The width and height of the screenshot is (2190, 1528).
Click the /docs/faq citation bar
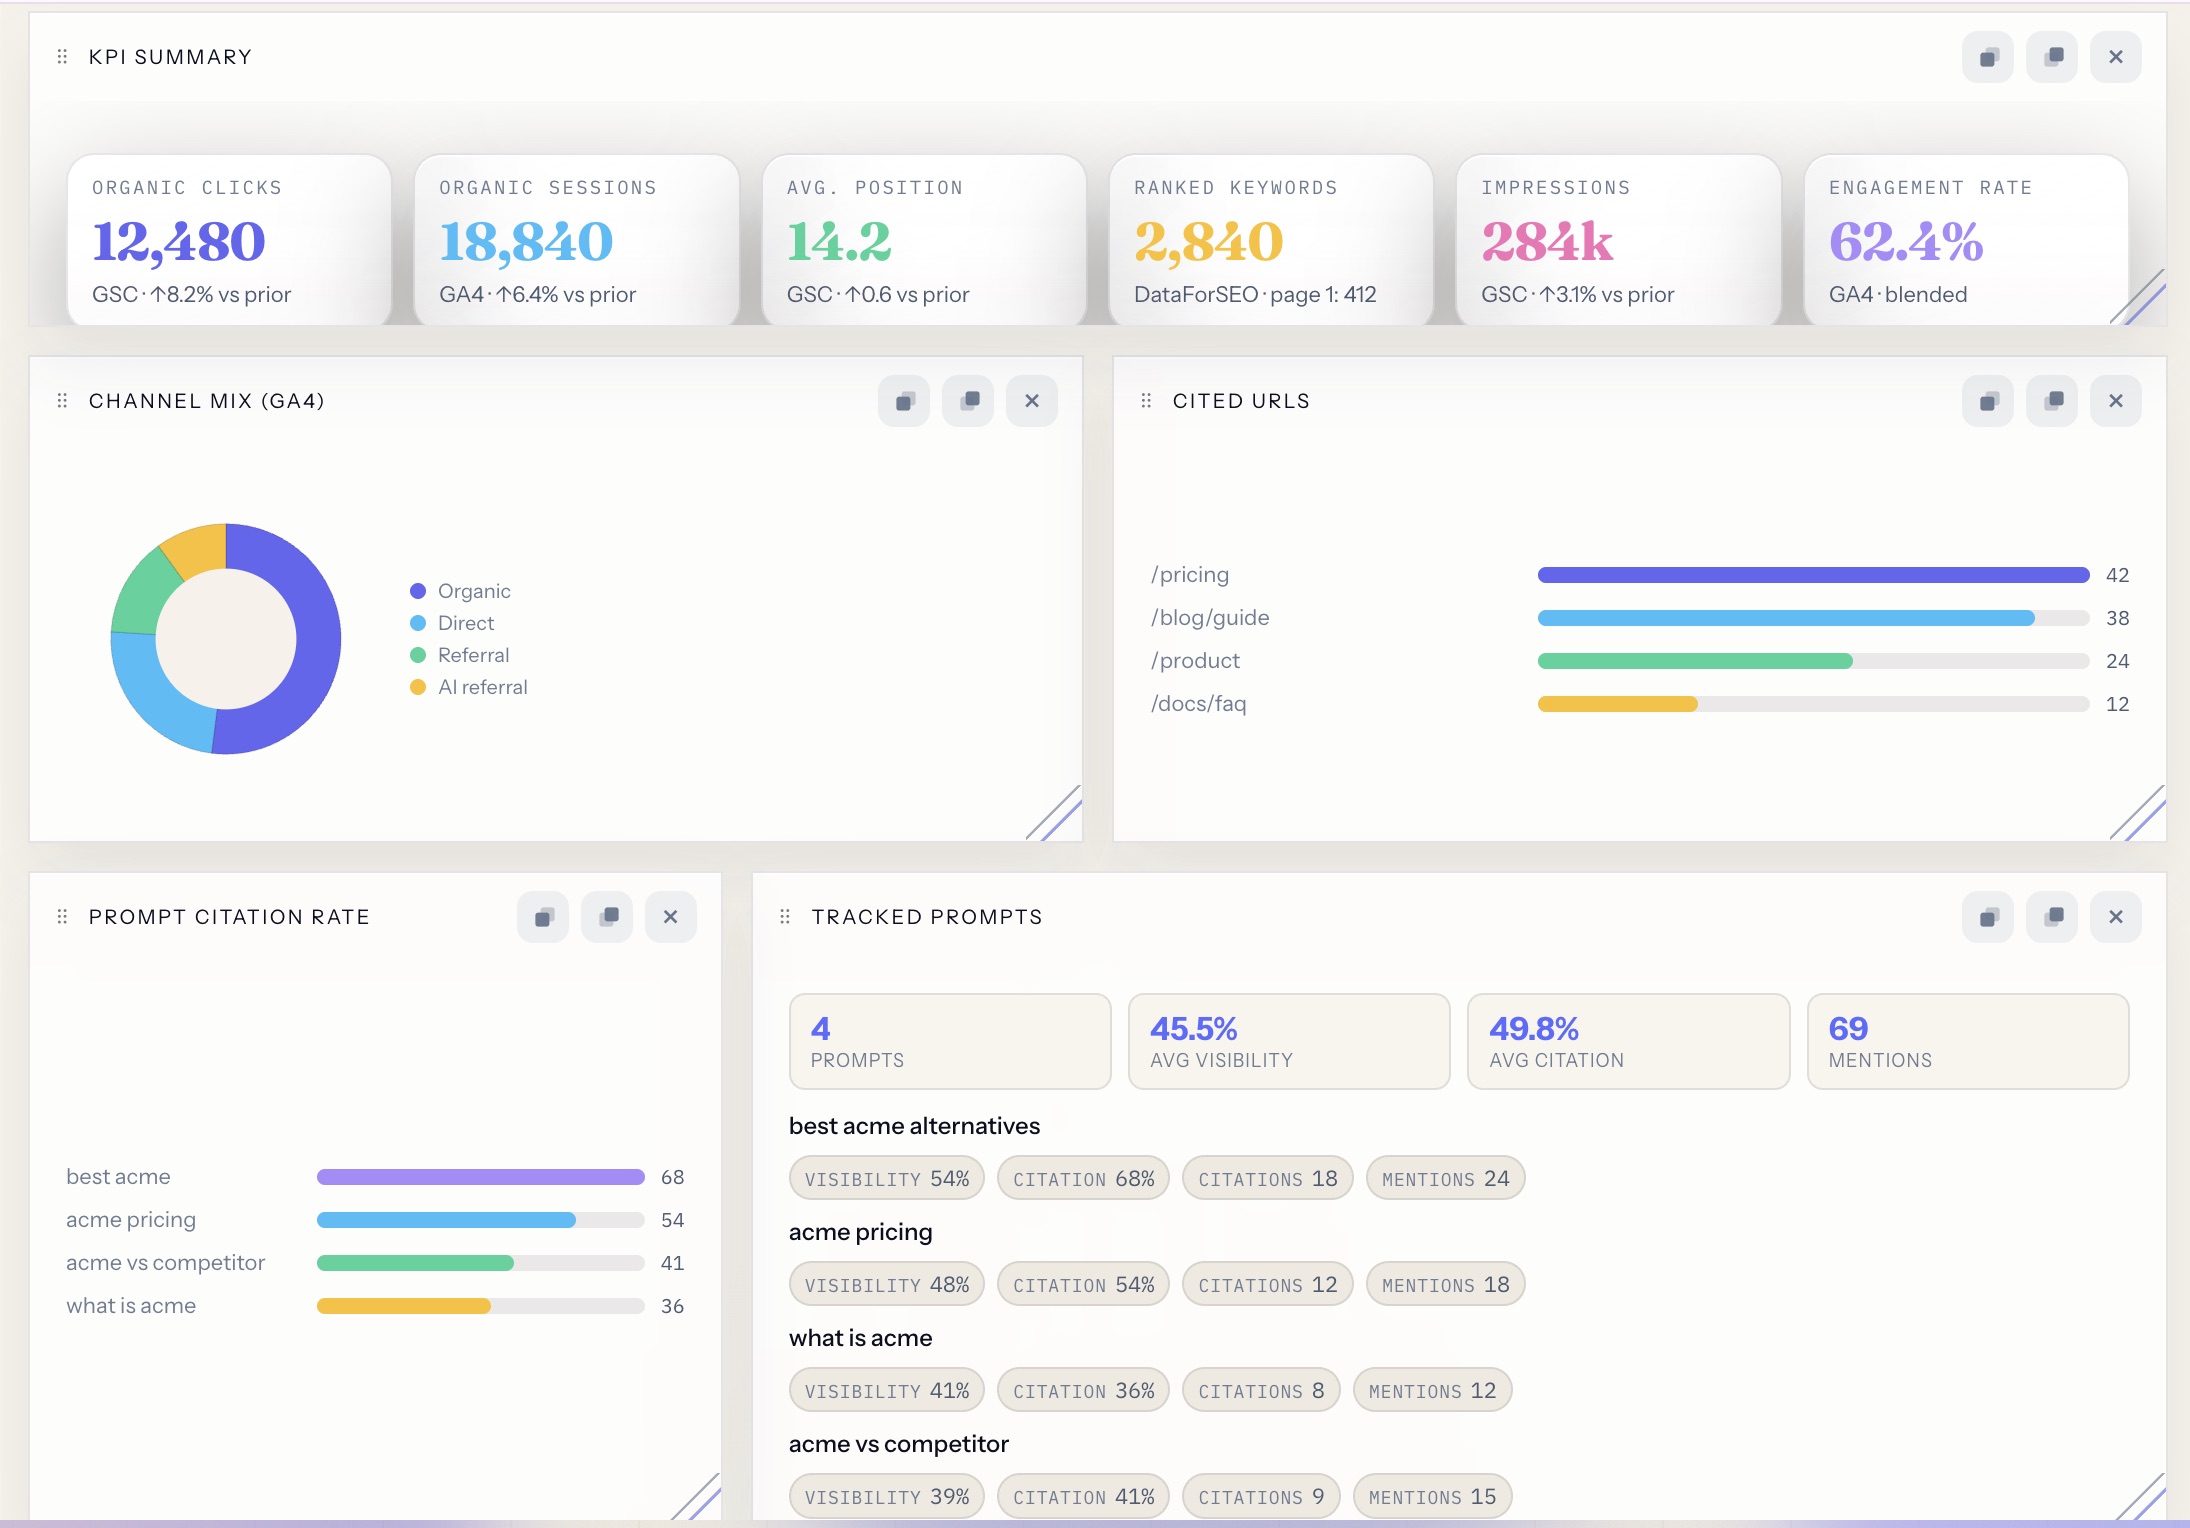[x=1813, y=704]
